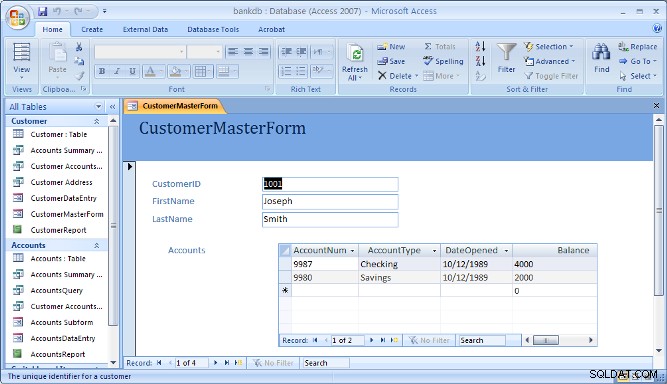Sort descending Z to A
The image size is (667, 384).
click(x=480, y=61)
